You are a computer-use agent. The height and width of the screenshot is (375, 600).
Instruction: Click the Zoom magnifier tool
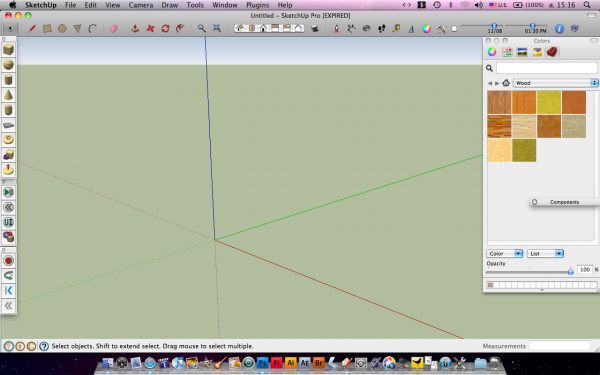[x=201, y=29]
